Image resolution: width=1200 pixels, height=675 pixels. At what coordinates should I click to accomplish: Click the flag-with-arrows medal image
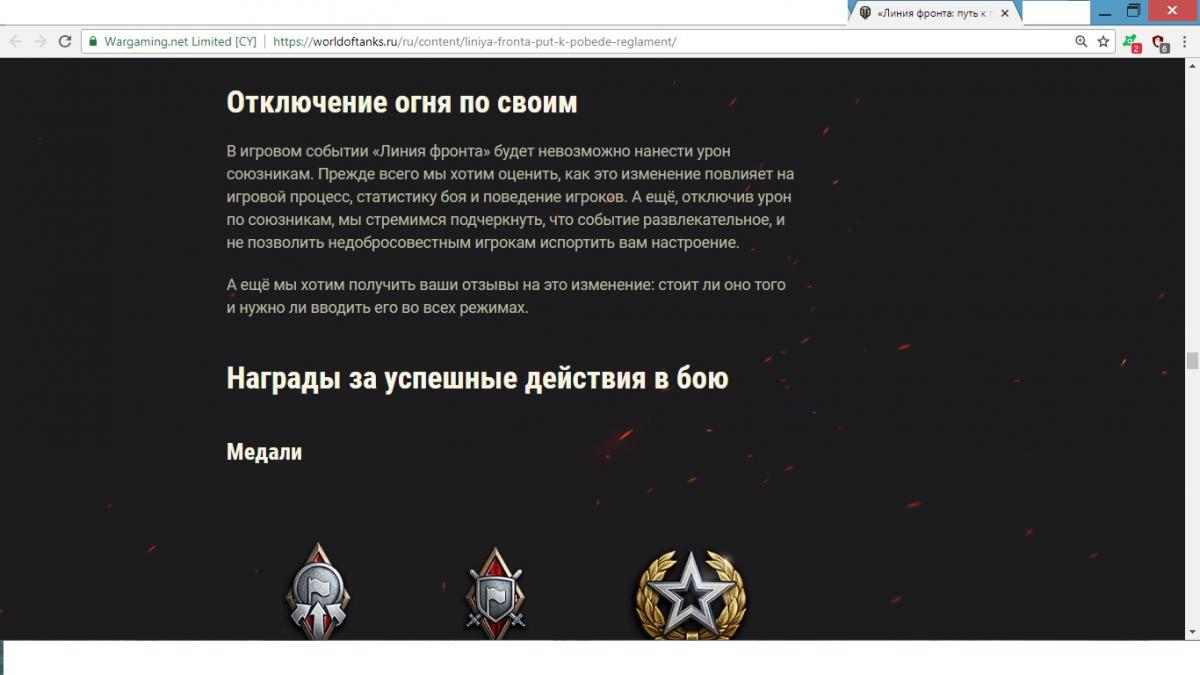319,592
